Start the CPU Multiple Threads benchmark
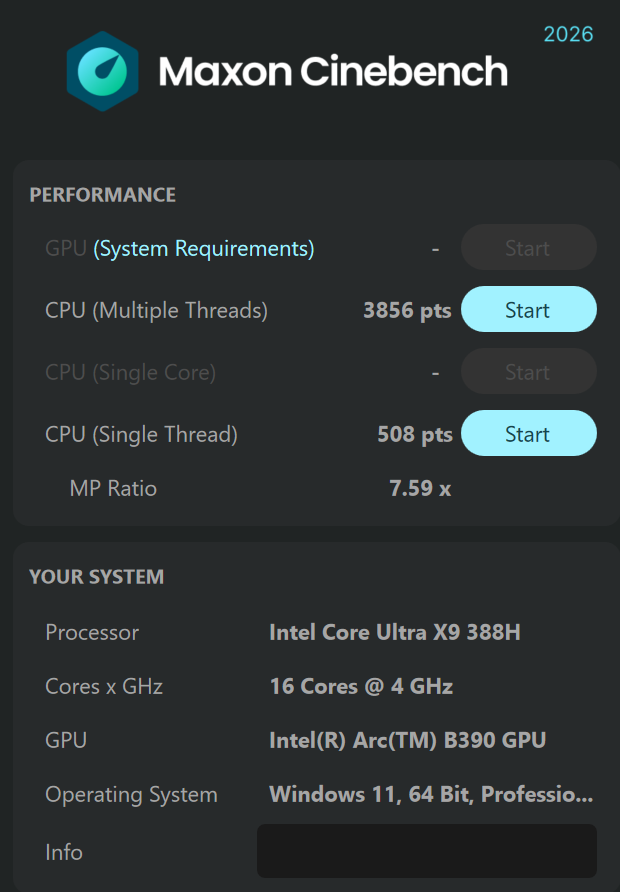This screenshot has height=892, width=620. 528,309
